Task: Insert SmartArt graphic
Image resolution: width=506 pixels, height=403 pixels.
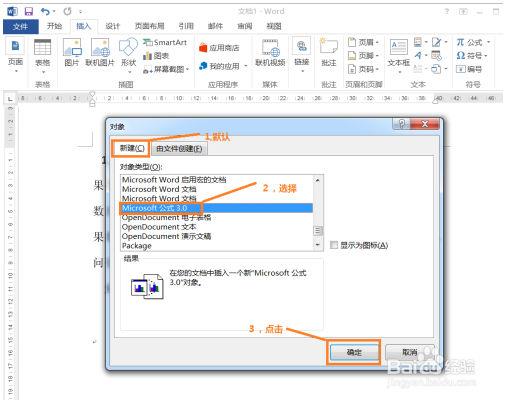Action: (165, 42)
